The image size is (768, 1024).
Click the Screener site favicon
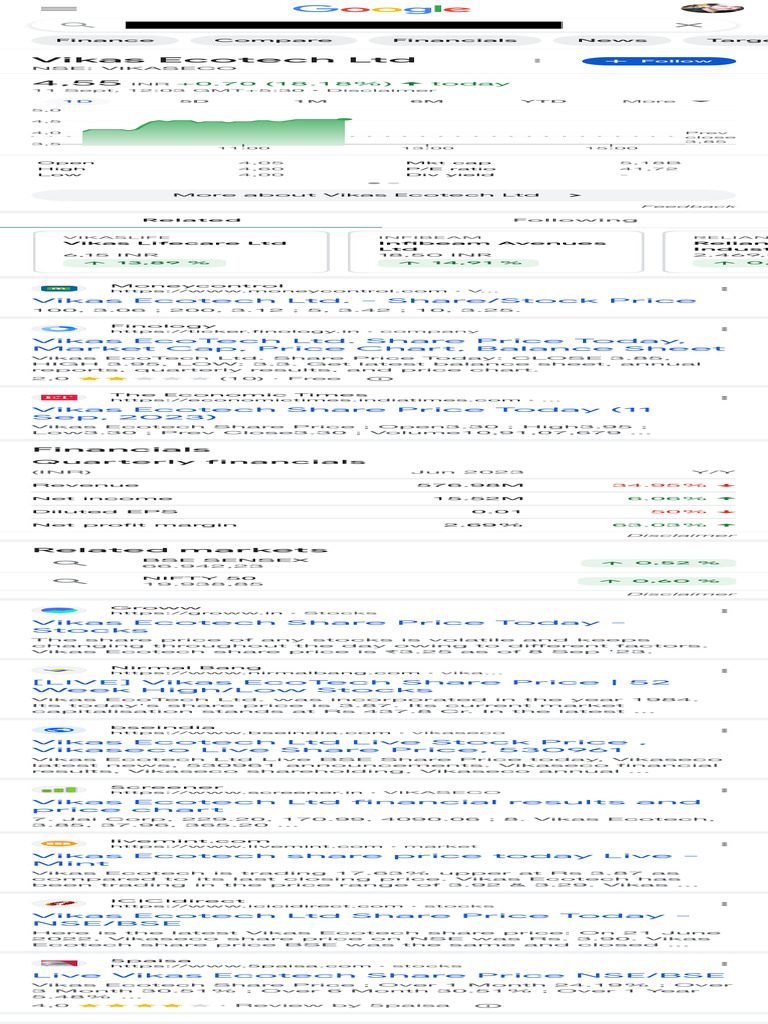point(59,790)
